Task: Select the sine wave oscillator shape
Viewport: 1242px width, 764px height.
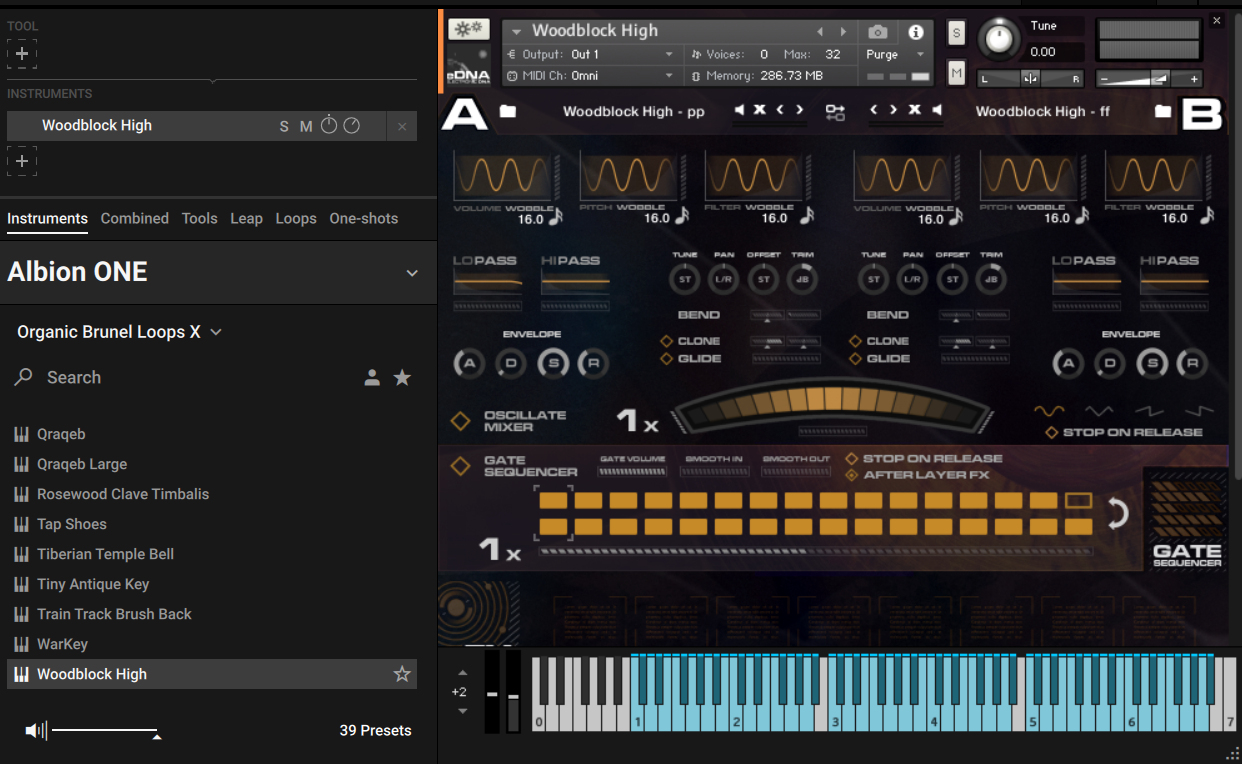Action: click(x=1048, y=411)
